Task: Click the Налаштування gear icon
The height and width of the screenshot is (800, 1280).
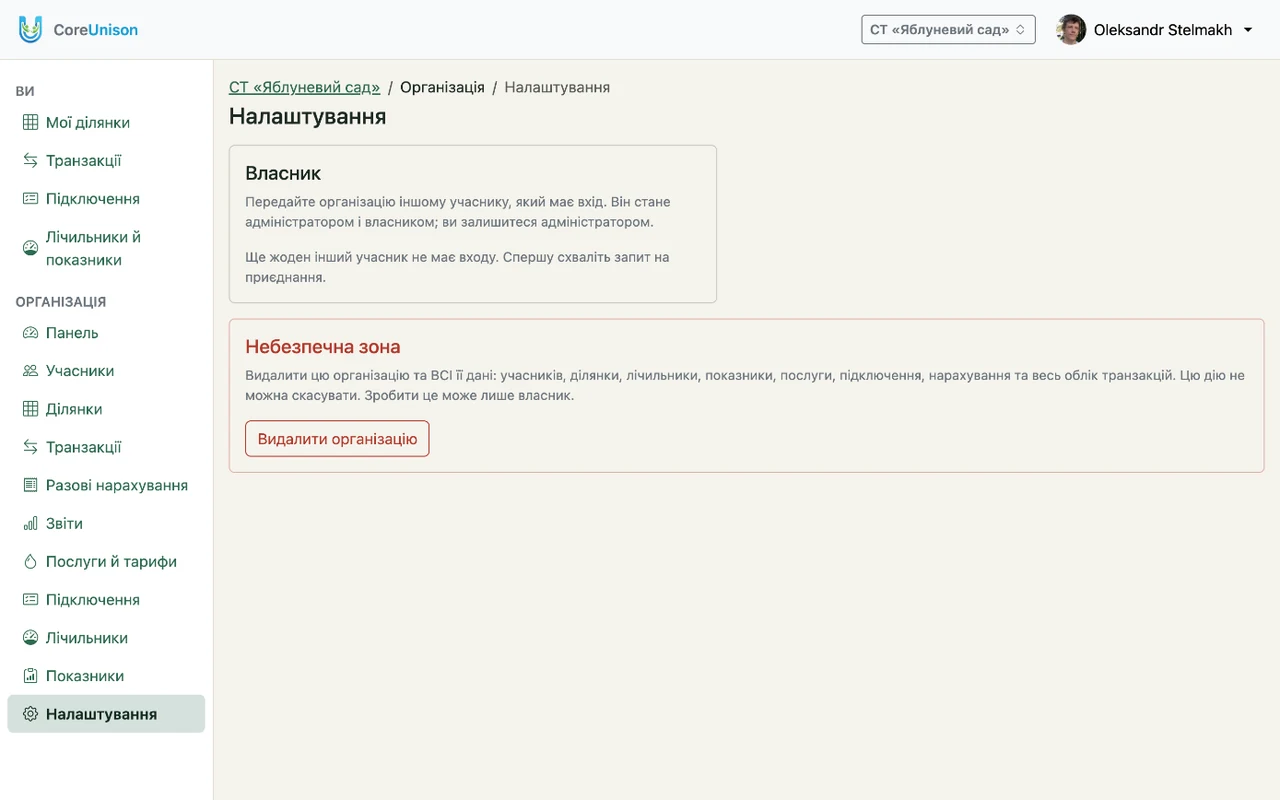Action: tap(30, 715)
